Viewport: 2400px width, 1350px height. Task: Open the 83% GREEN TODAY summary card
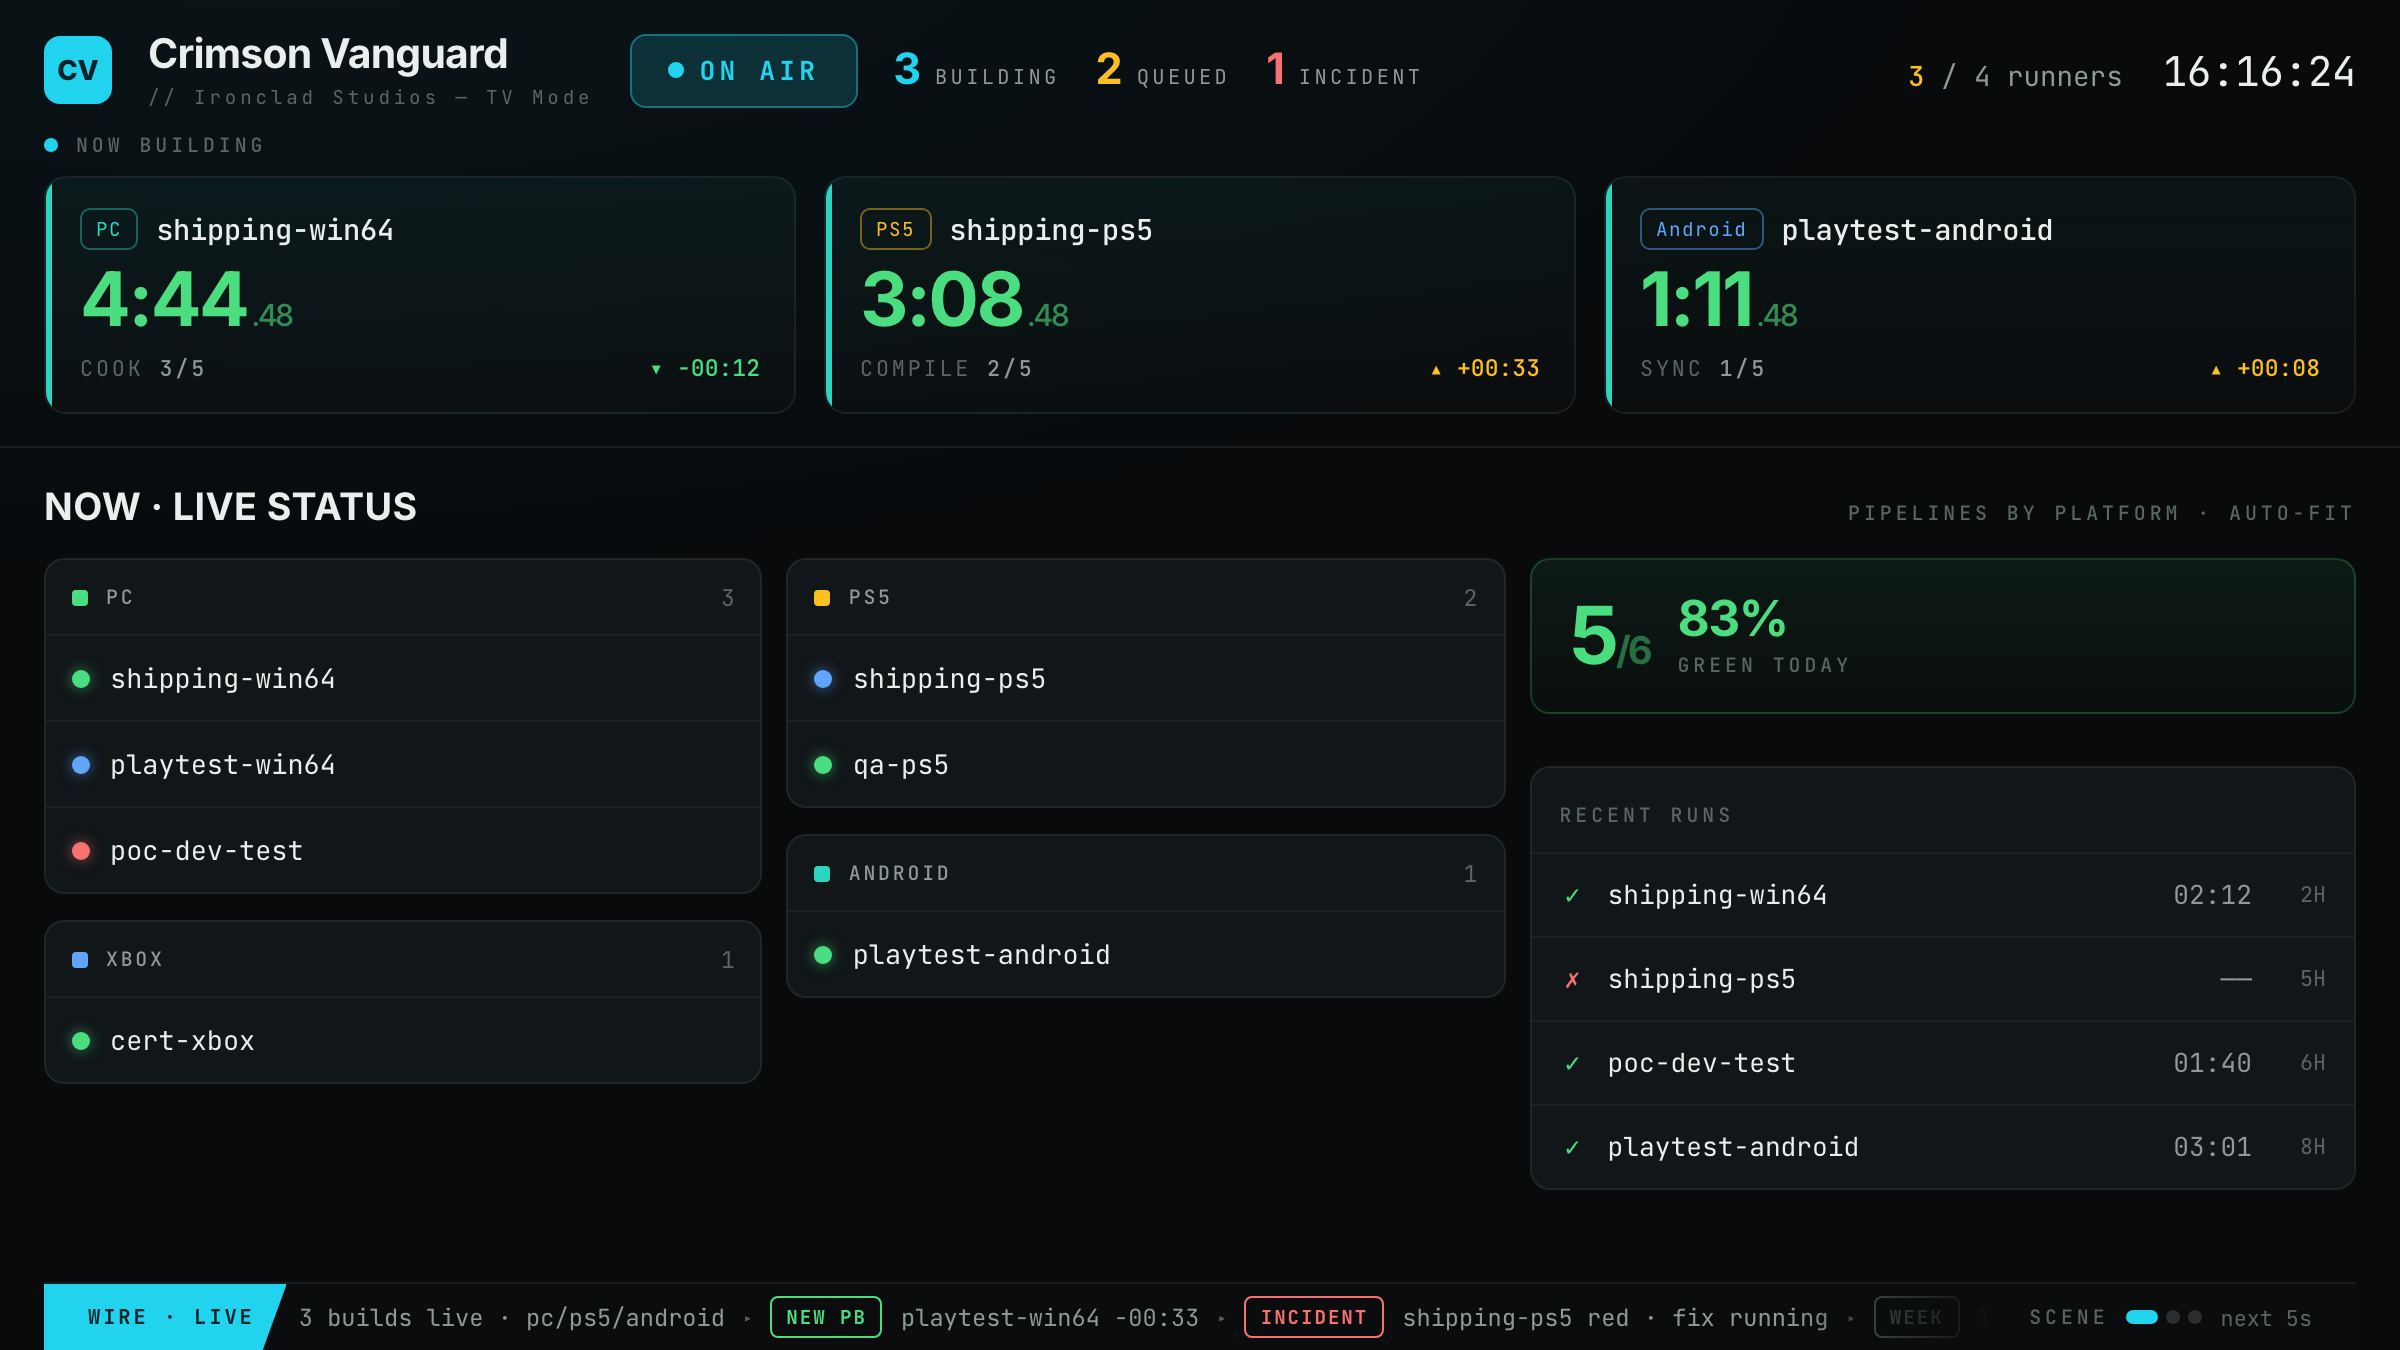click(1942, 636)
